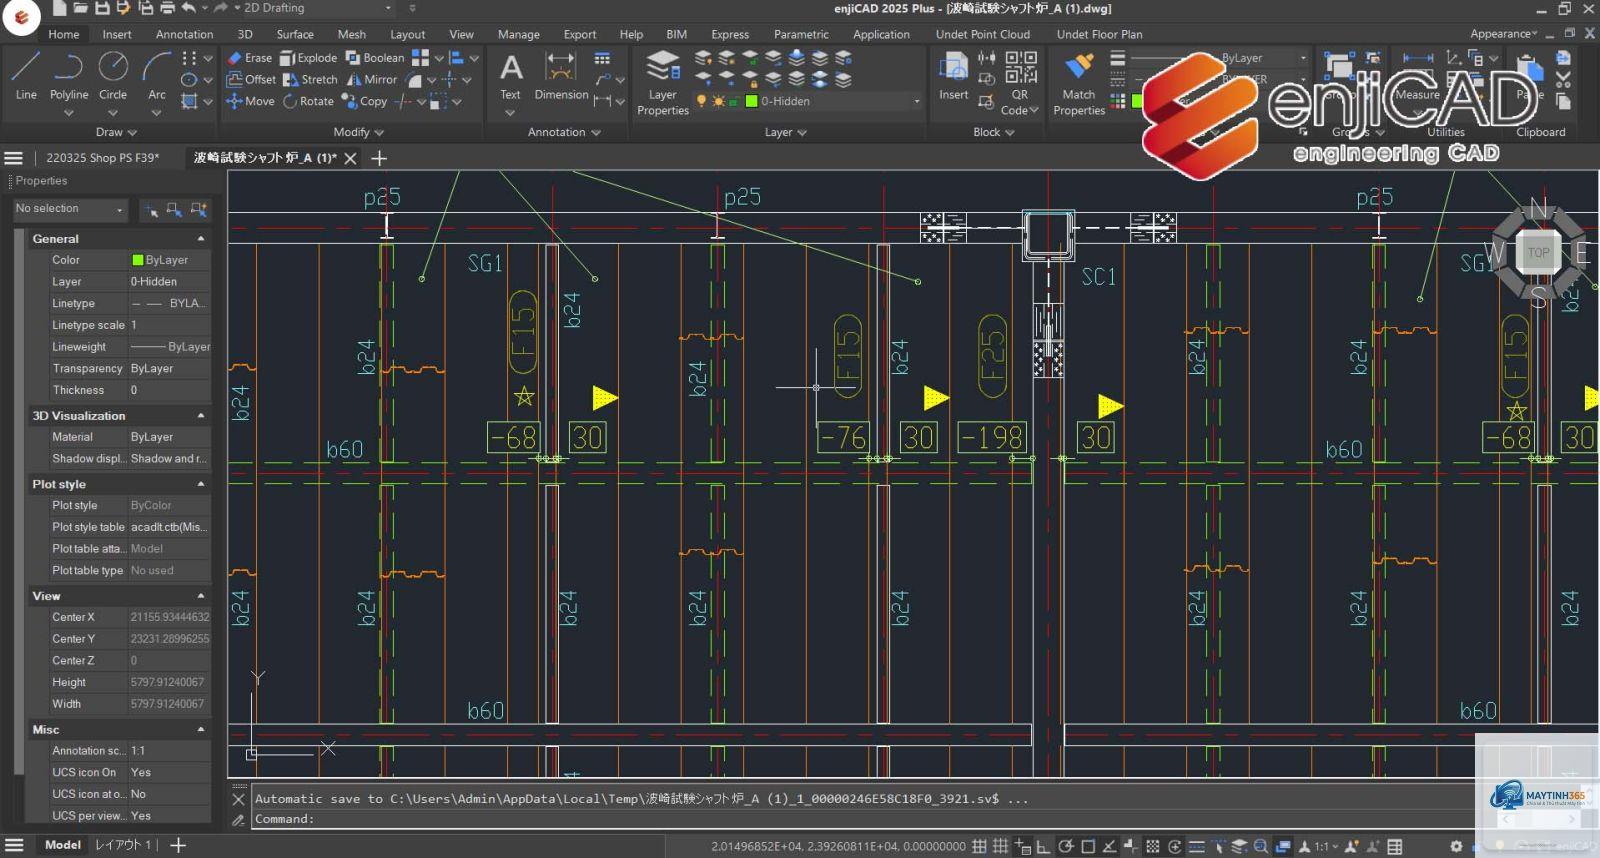Screen dimensions: 1600x858
Task: Open the No selection dropdown
Action: (70, 209)
